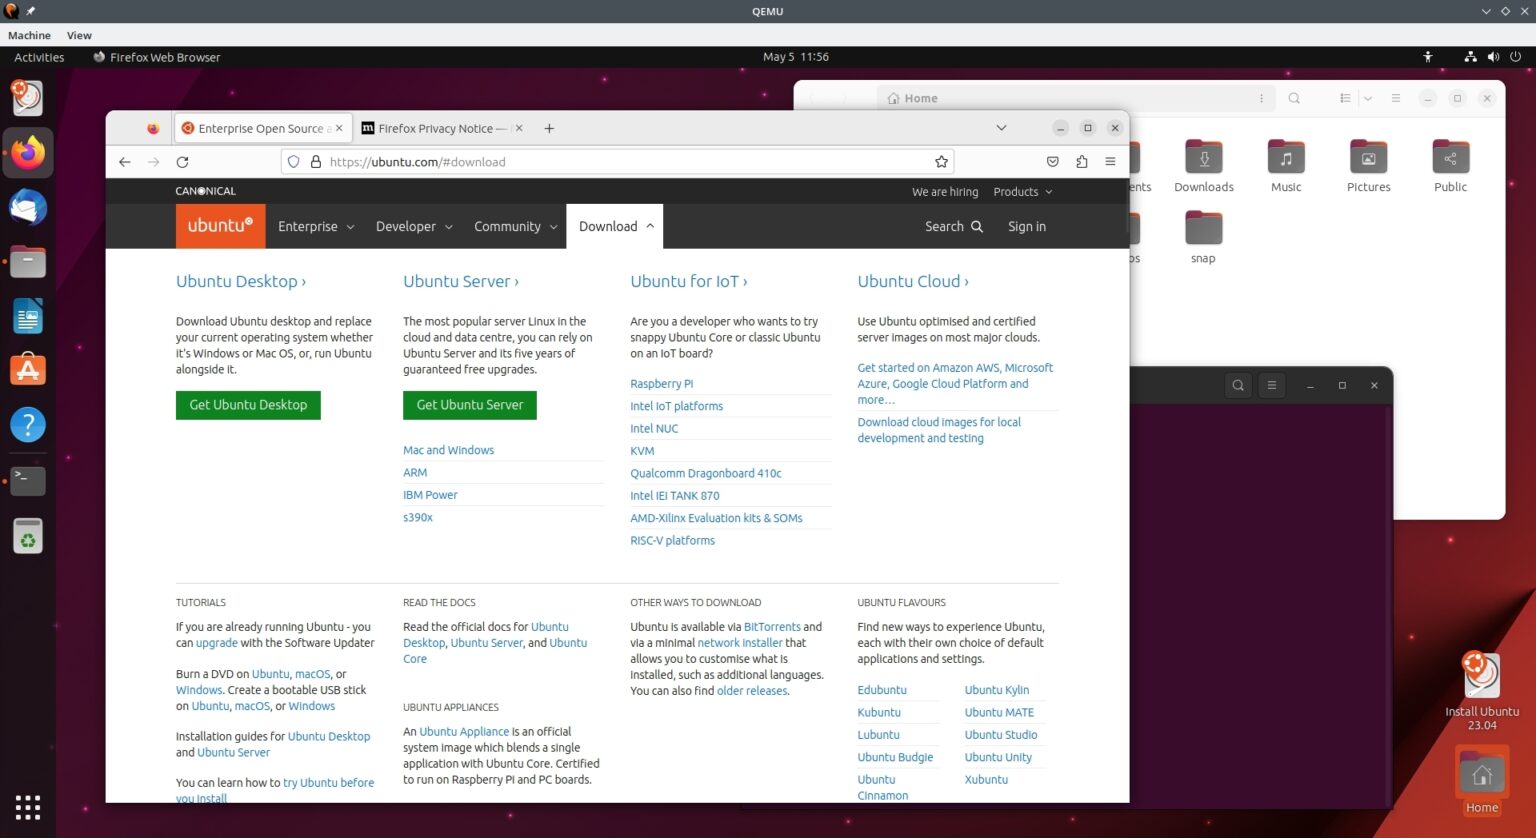Open the Firefox hamburger application menu
This screenshot has height=838, width=1536.
point(1110,161)
